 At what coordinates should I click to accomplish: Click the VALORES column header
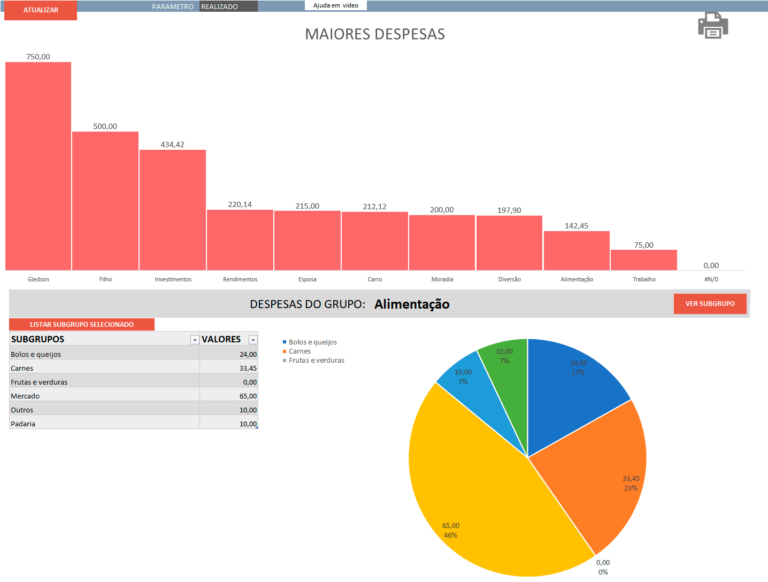point(229,339)
